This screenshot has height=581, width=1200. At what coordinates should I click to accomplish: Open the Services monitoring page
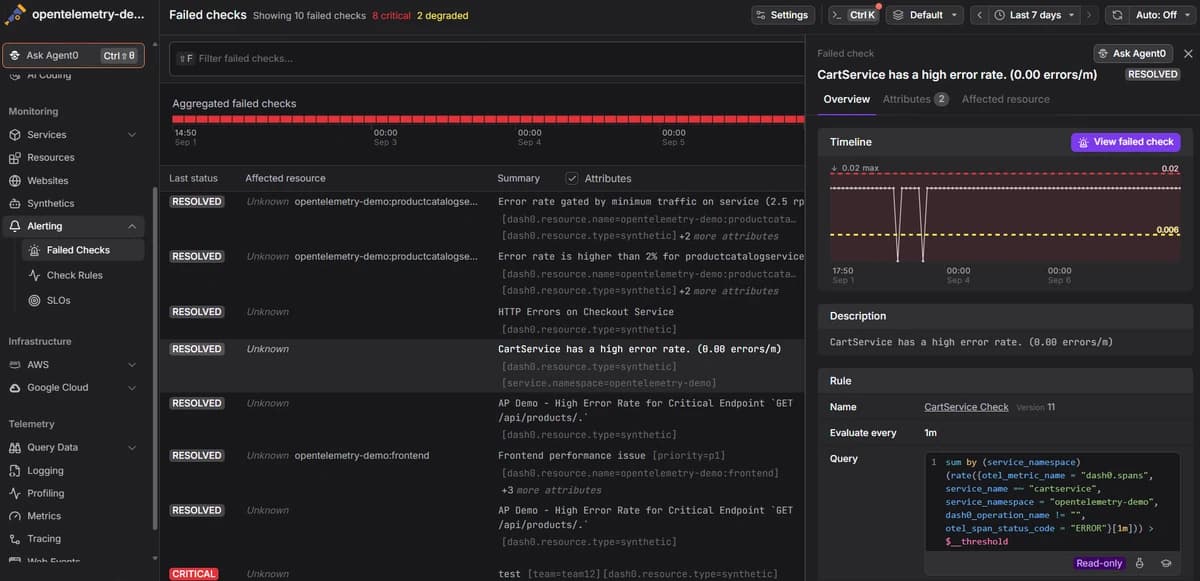[46, 135]
